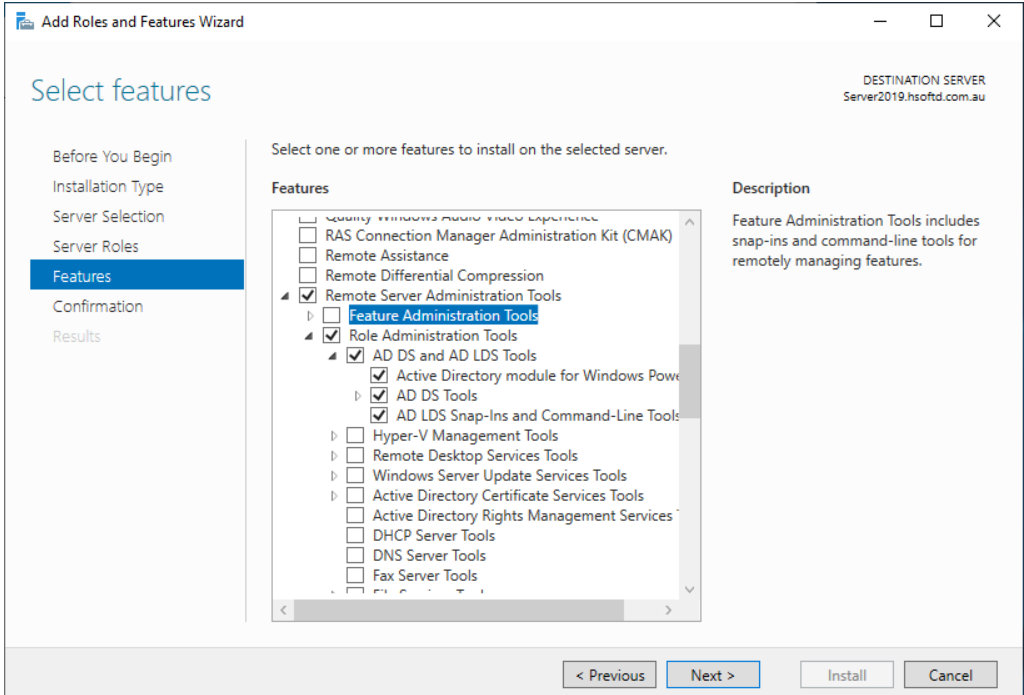The width and height of the screenshot is (1024, 695).
Task: Uncheck Remote Server Administration Tools checkbox
Action: 308,295
